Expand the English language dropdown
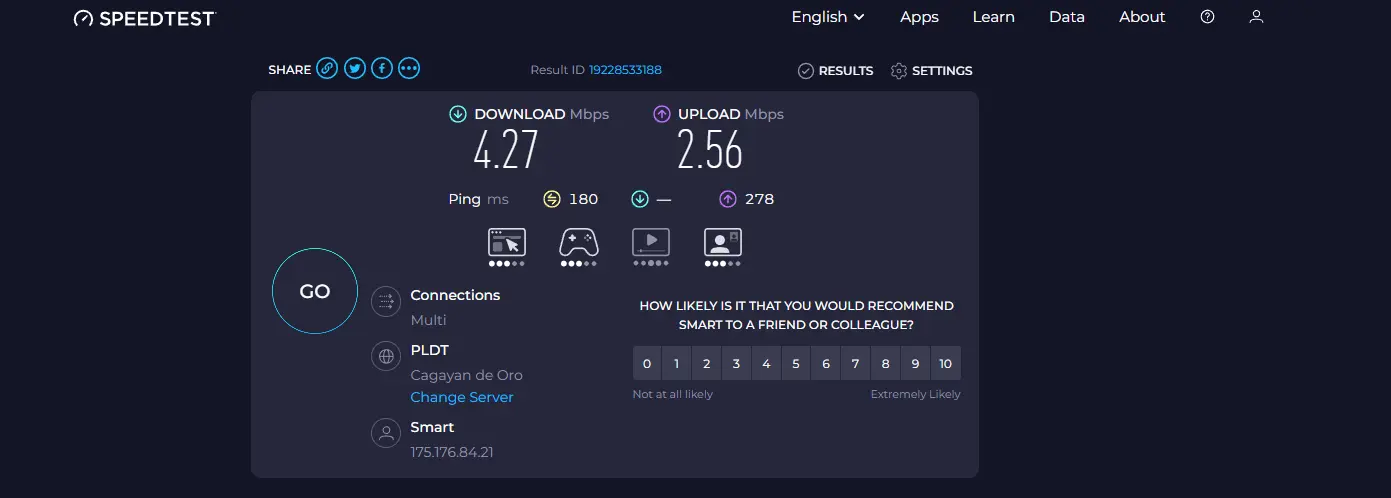 [828, 17]
